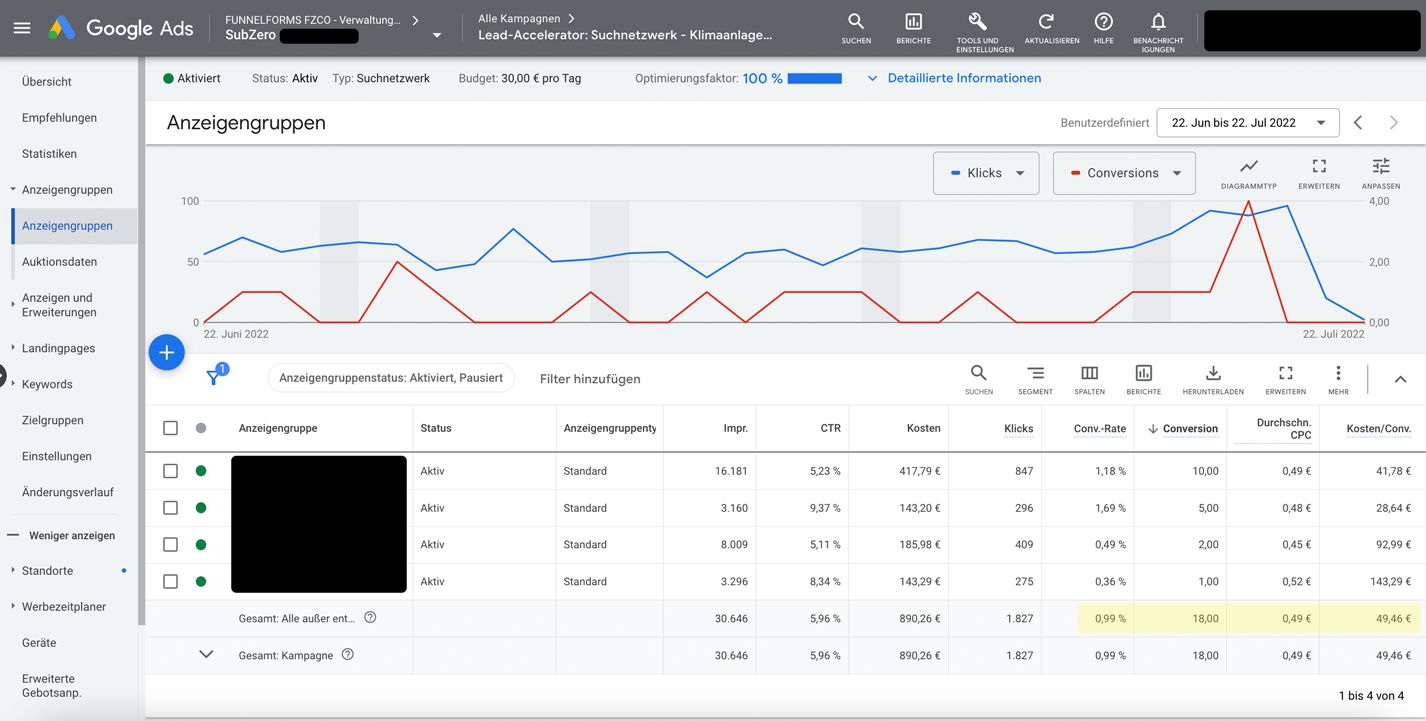Select the fourth ad group row checkbox
This screenshot has width=1426, height=721.
point(171,582)
